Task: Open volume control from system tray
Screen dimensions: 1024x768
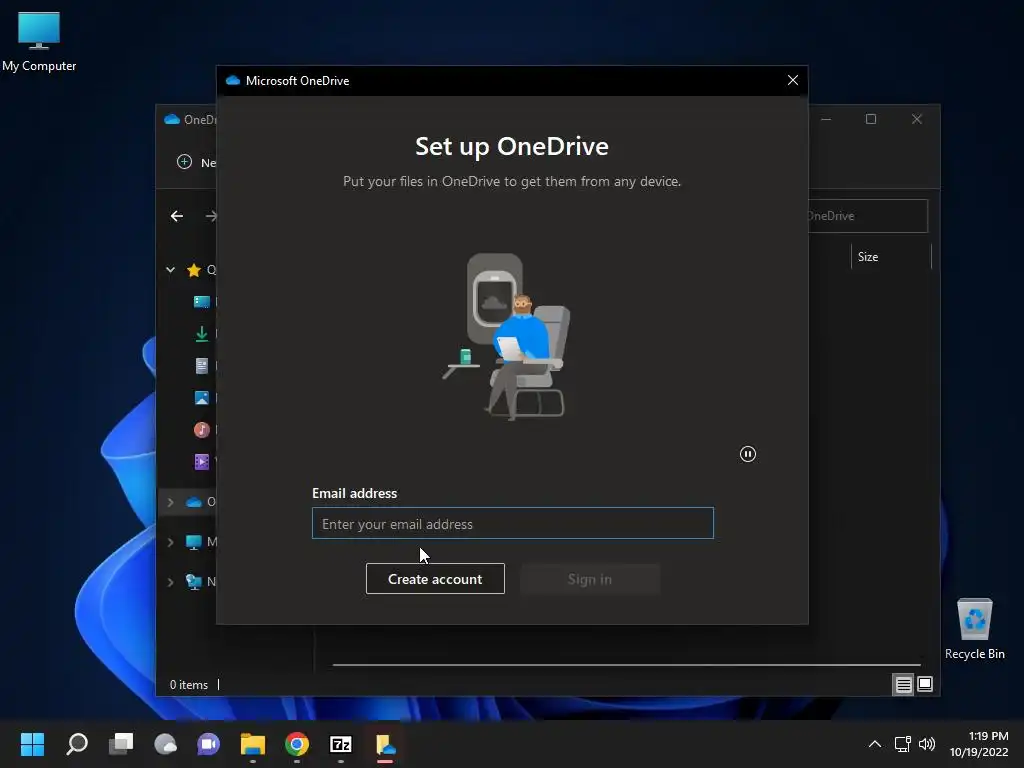Action: click(x=927, y=744)
